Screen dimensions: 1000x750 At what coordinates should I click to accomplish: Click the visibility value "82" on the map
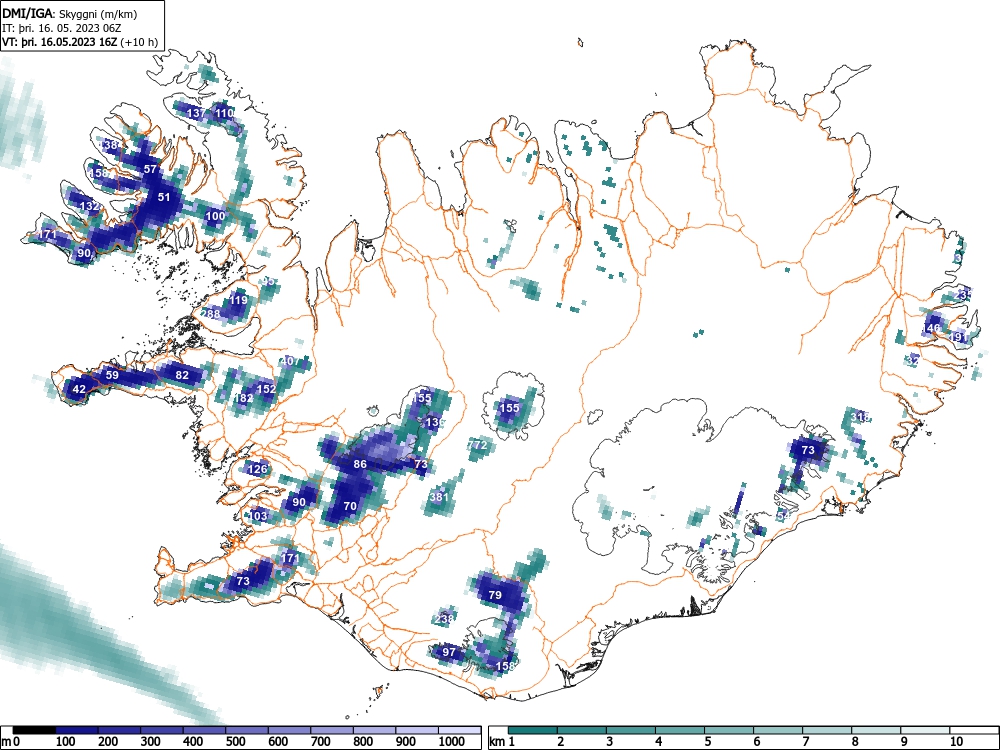182,375
